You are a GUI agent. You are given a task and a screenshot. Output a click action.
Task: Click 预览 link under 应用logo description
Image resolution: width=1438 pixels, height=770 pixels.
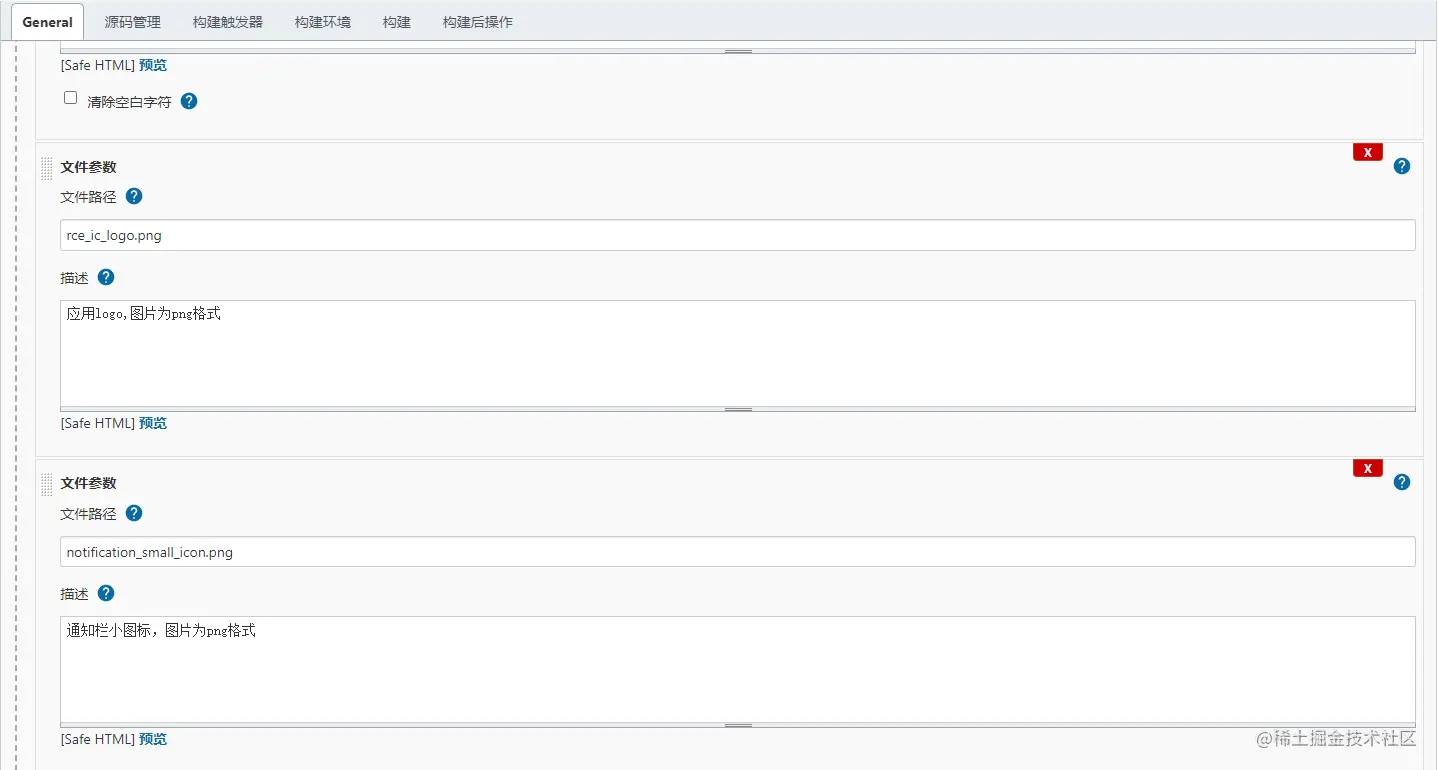[x=153, y=423]
